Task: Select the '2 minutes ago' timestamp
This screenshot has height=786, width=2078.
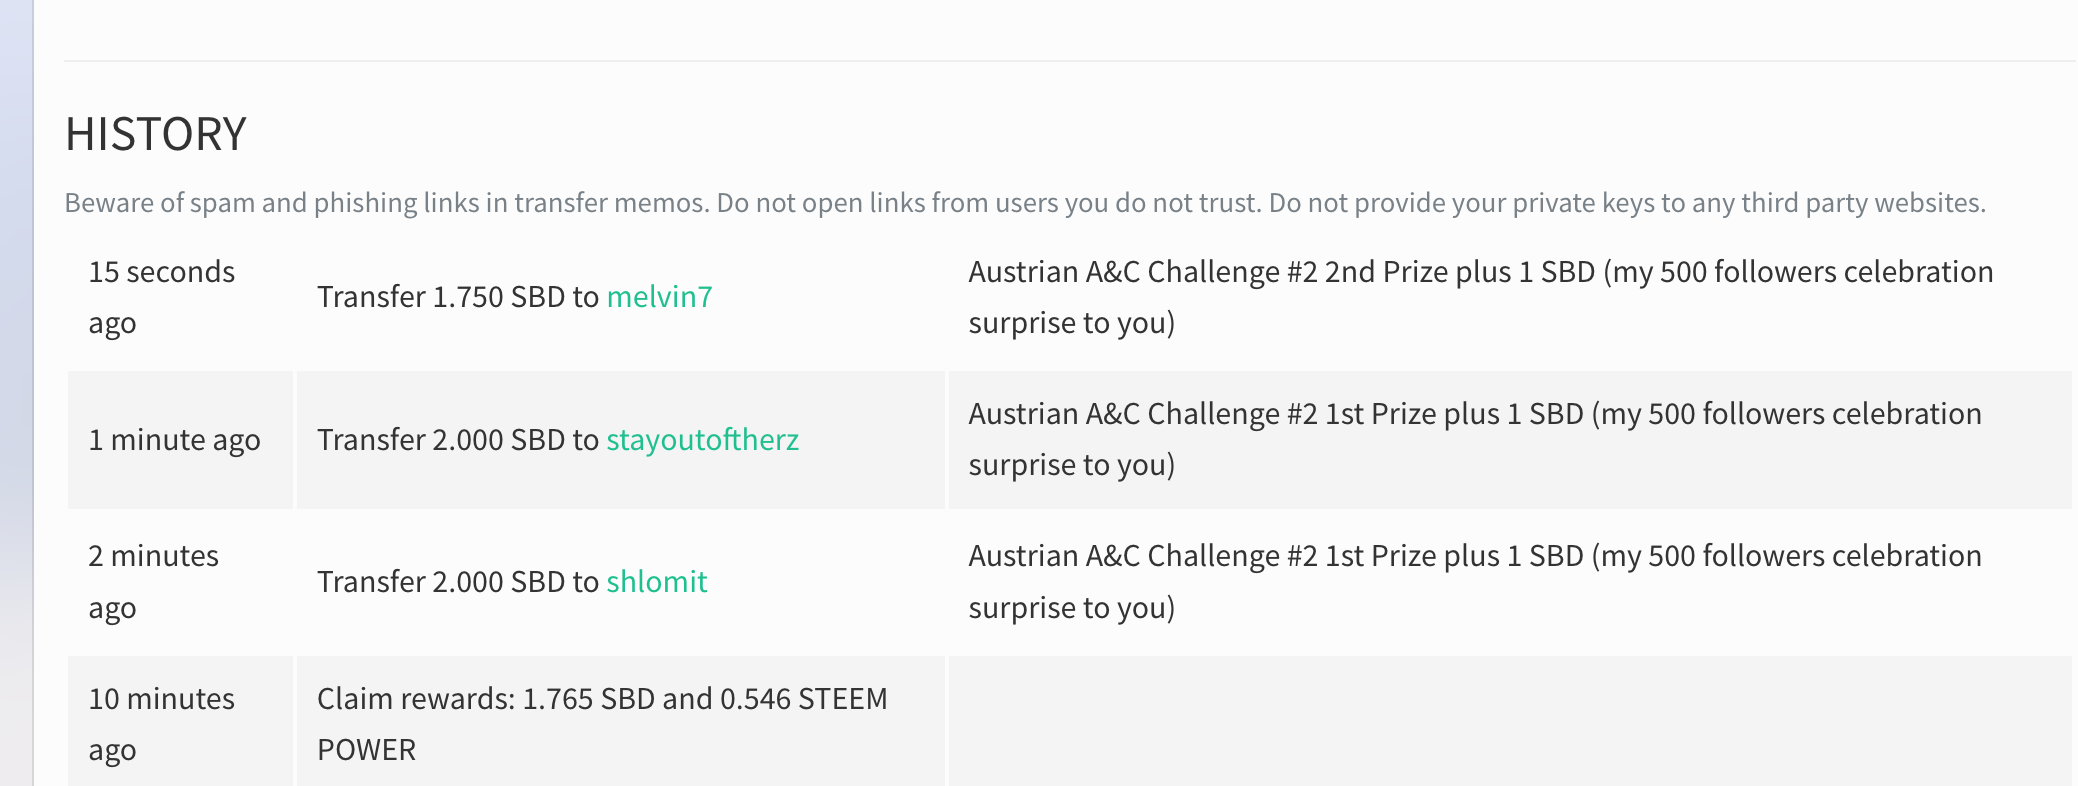Action: 153,582
